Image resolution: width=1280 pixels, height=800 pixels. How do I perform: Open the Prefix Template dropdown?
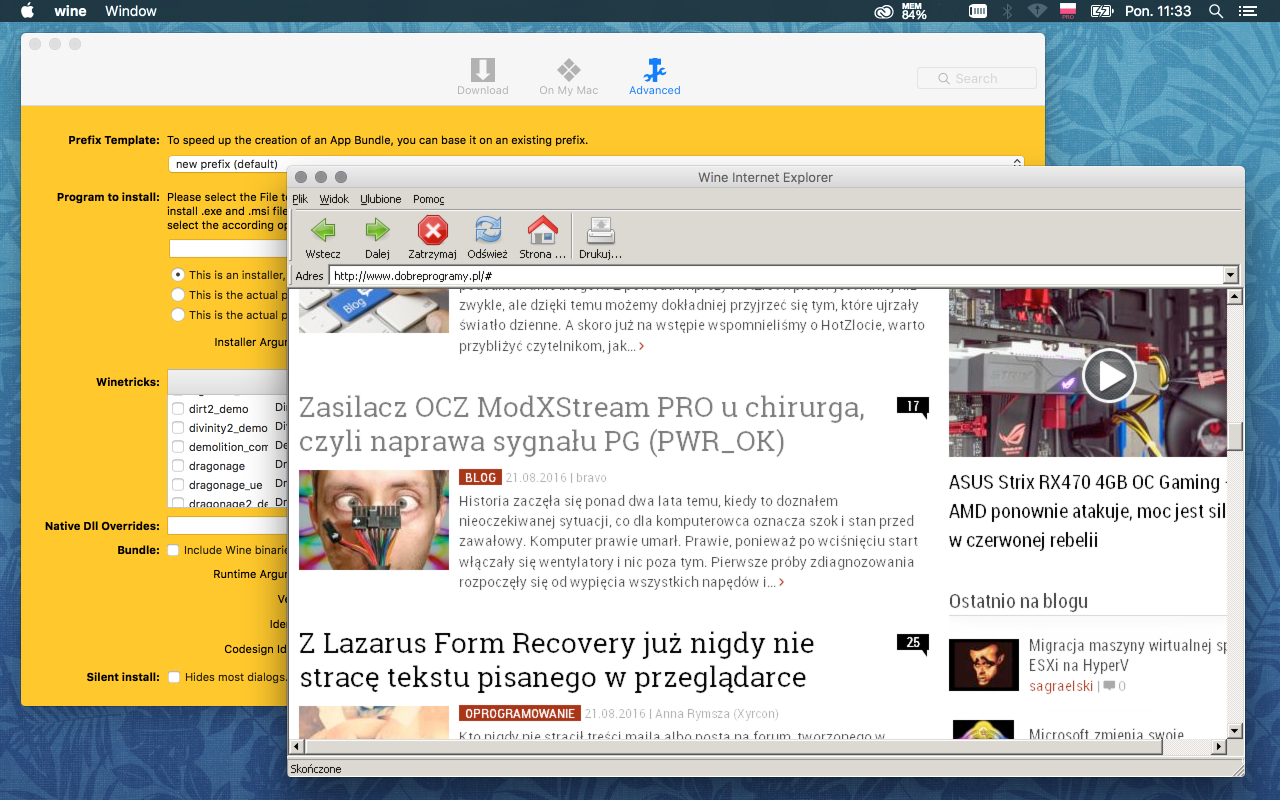596,163
